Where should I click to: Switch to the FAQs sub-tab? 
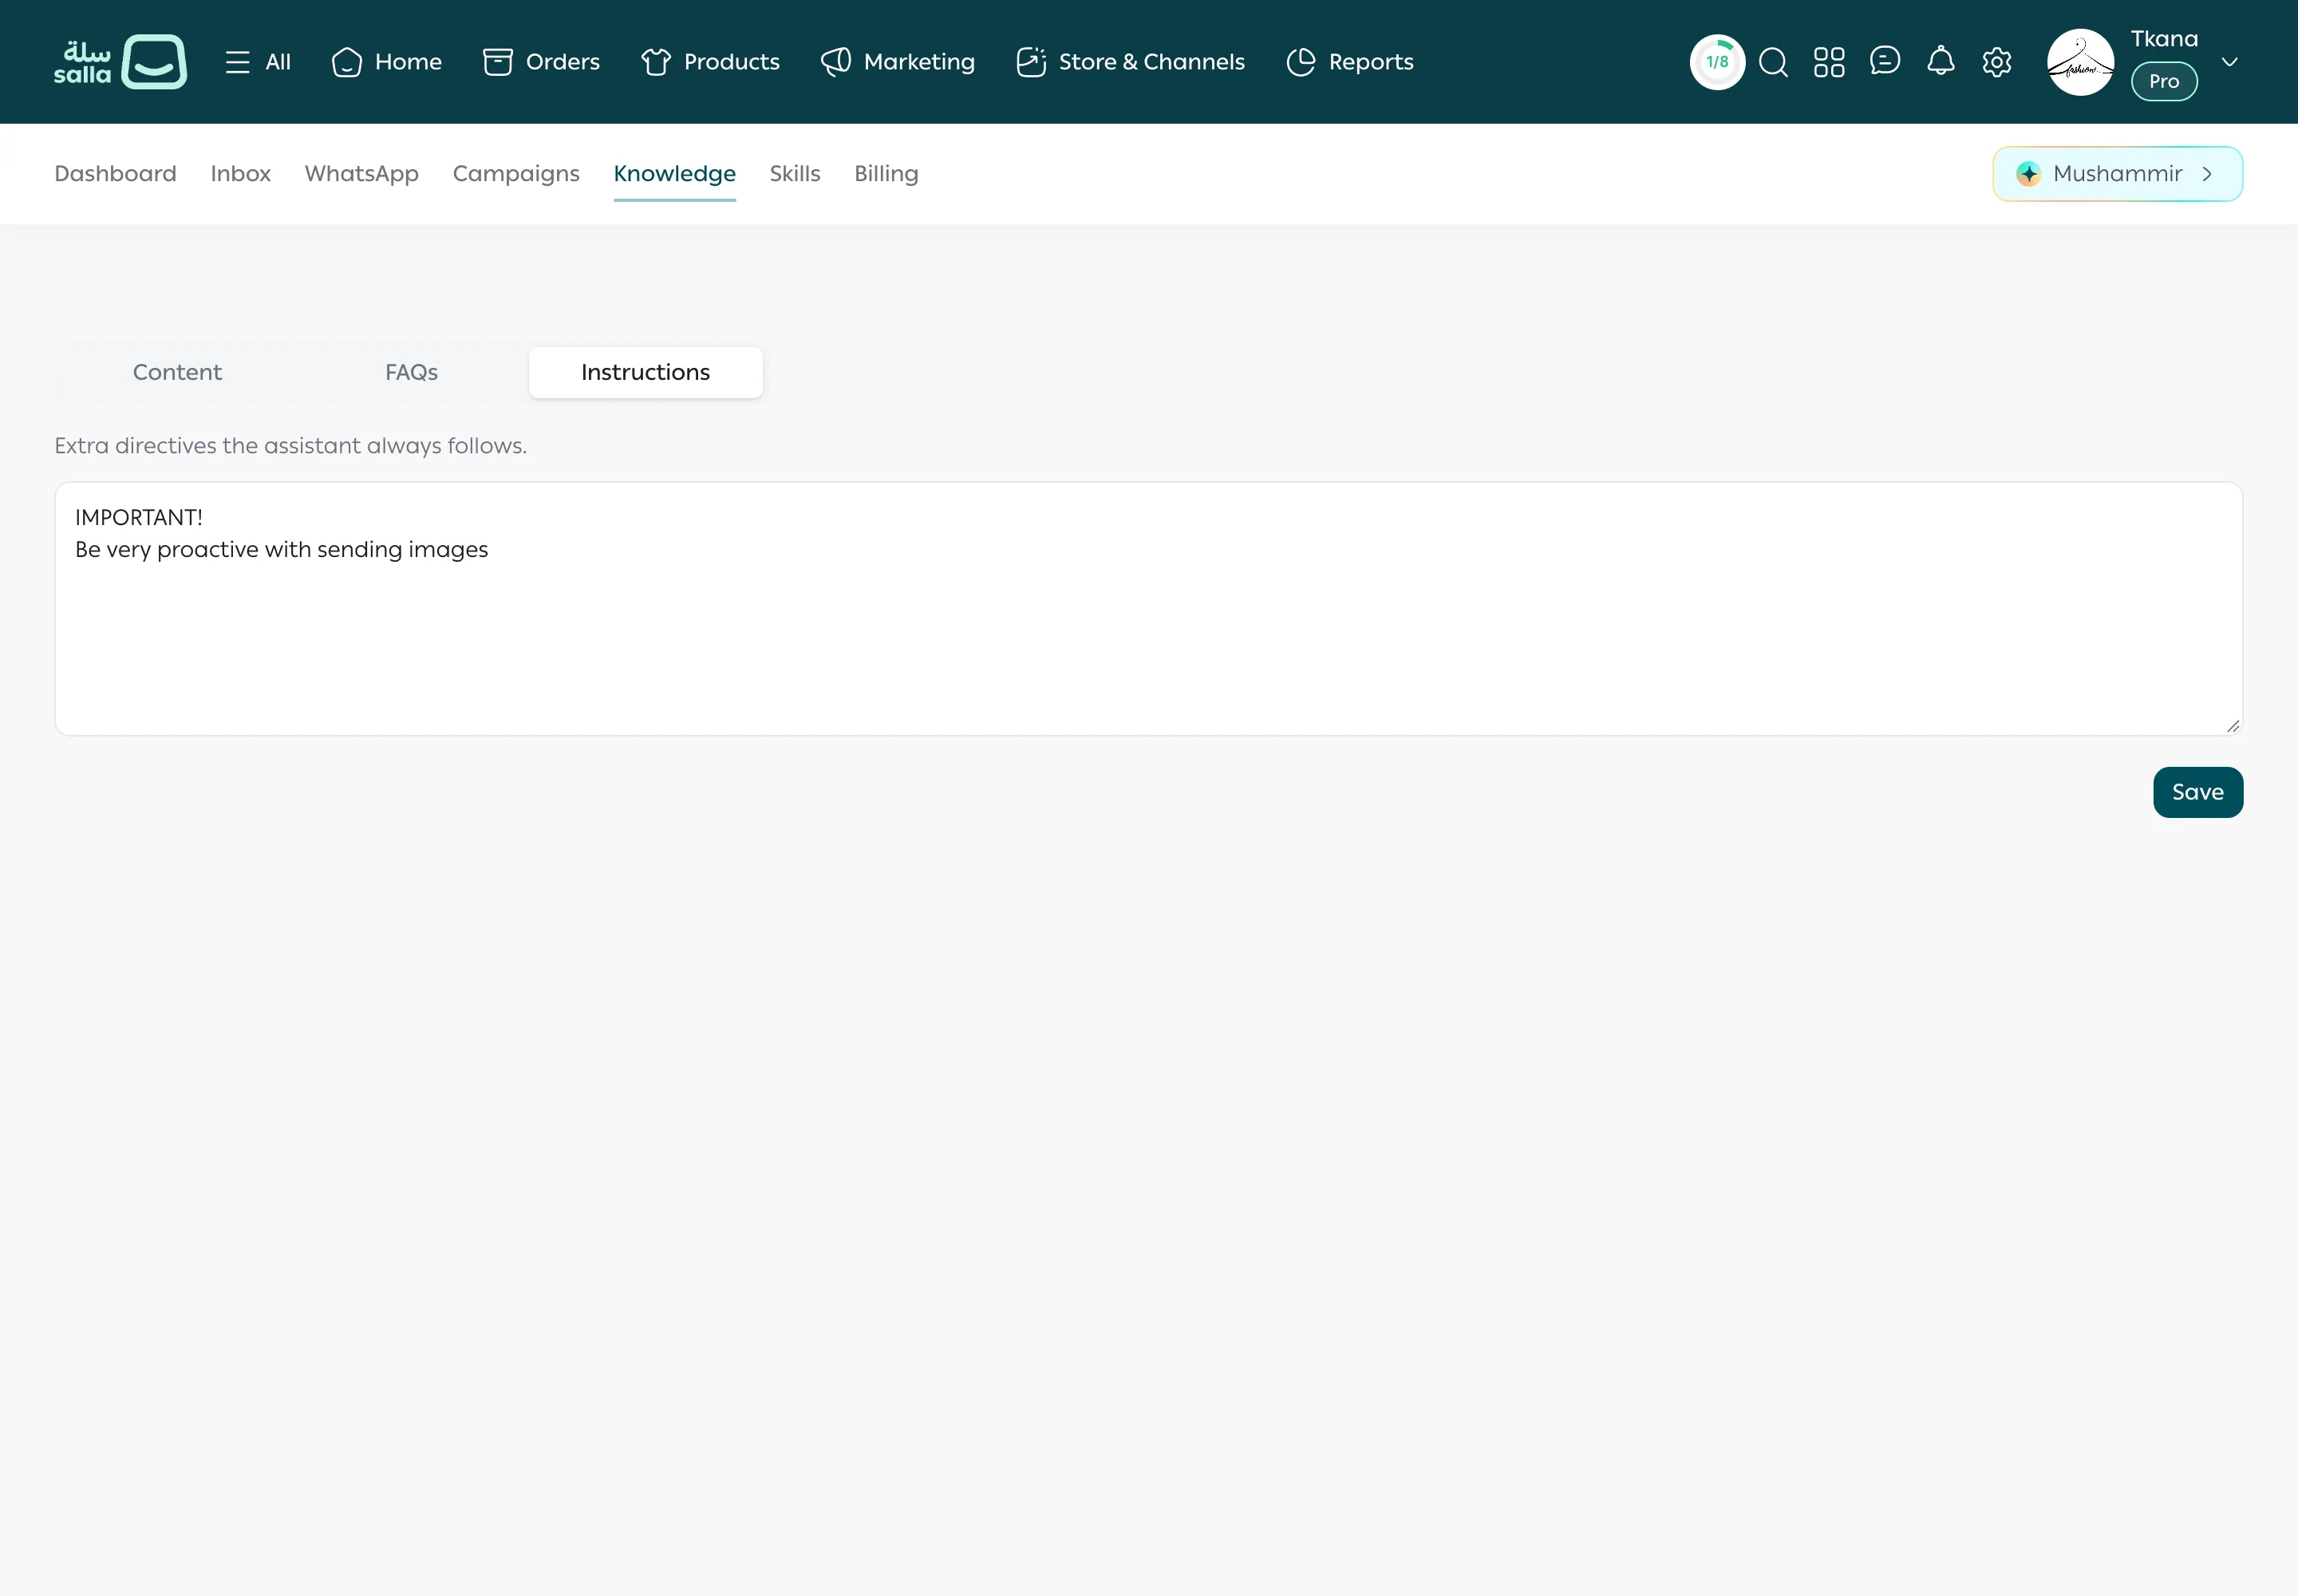411,373
